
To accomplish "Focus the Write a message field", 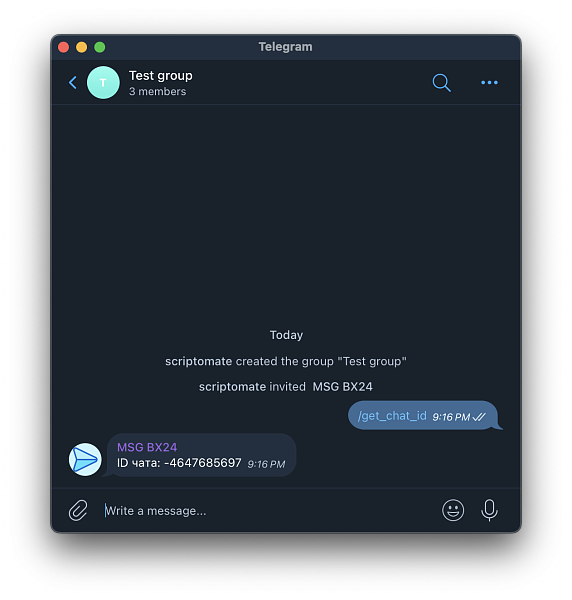I will (x=268, y=510).
